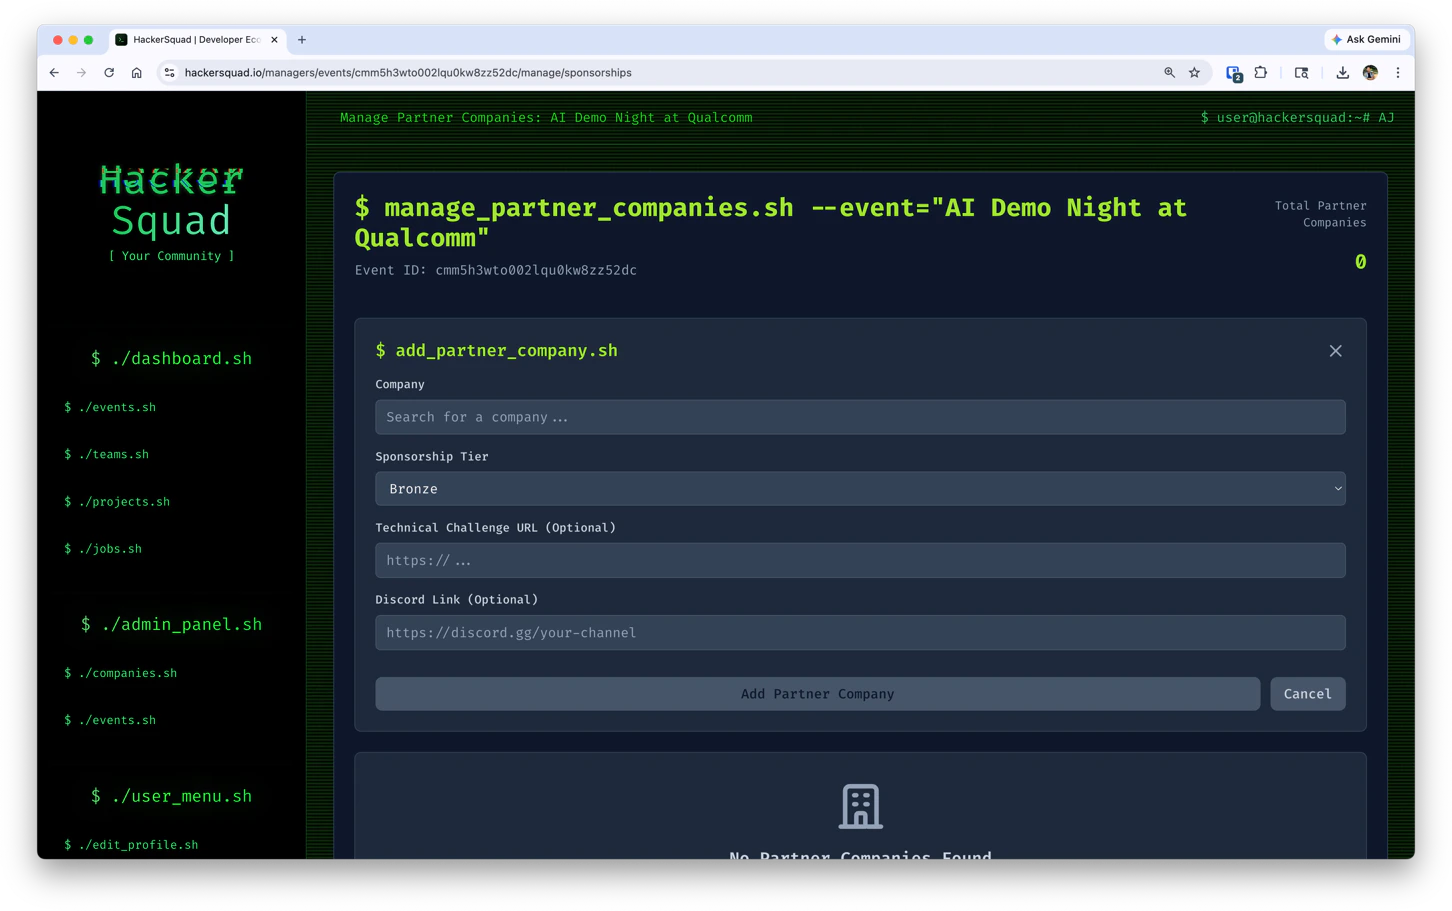
Task: Open the Chrome profile avatar
Action: (x=1370, y=73)
